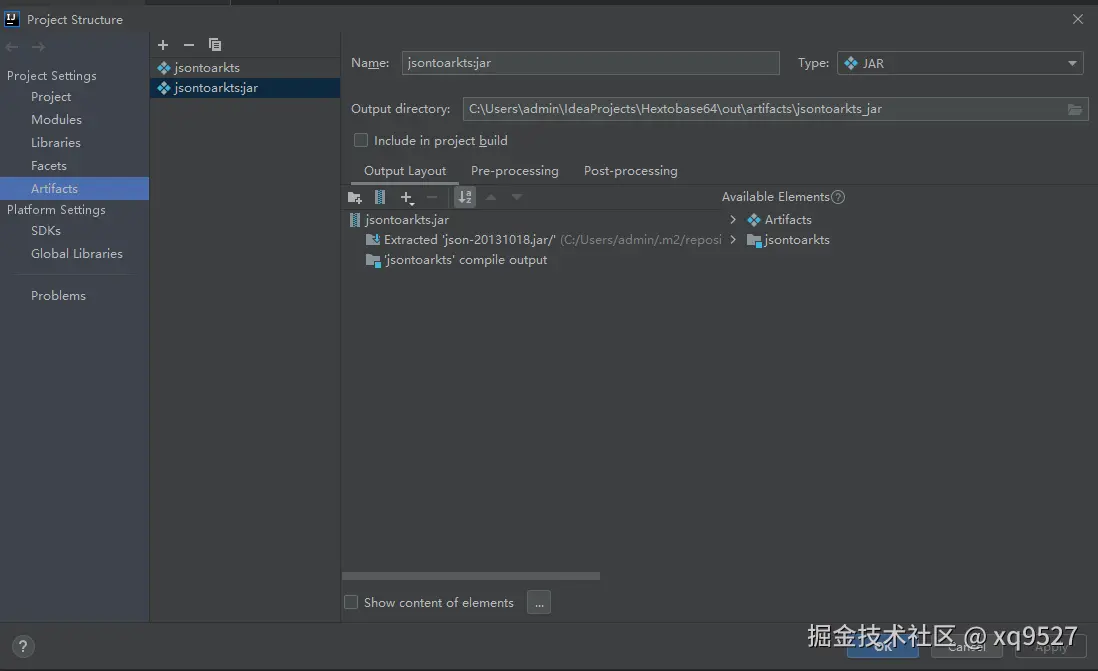Screen dimensions: 1098x671
Task: Click the jsontoarkts artifact icon in list
Action: (164, 68)
